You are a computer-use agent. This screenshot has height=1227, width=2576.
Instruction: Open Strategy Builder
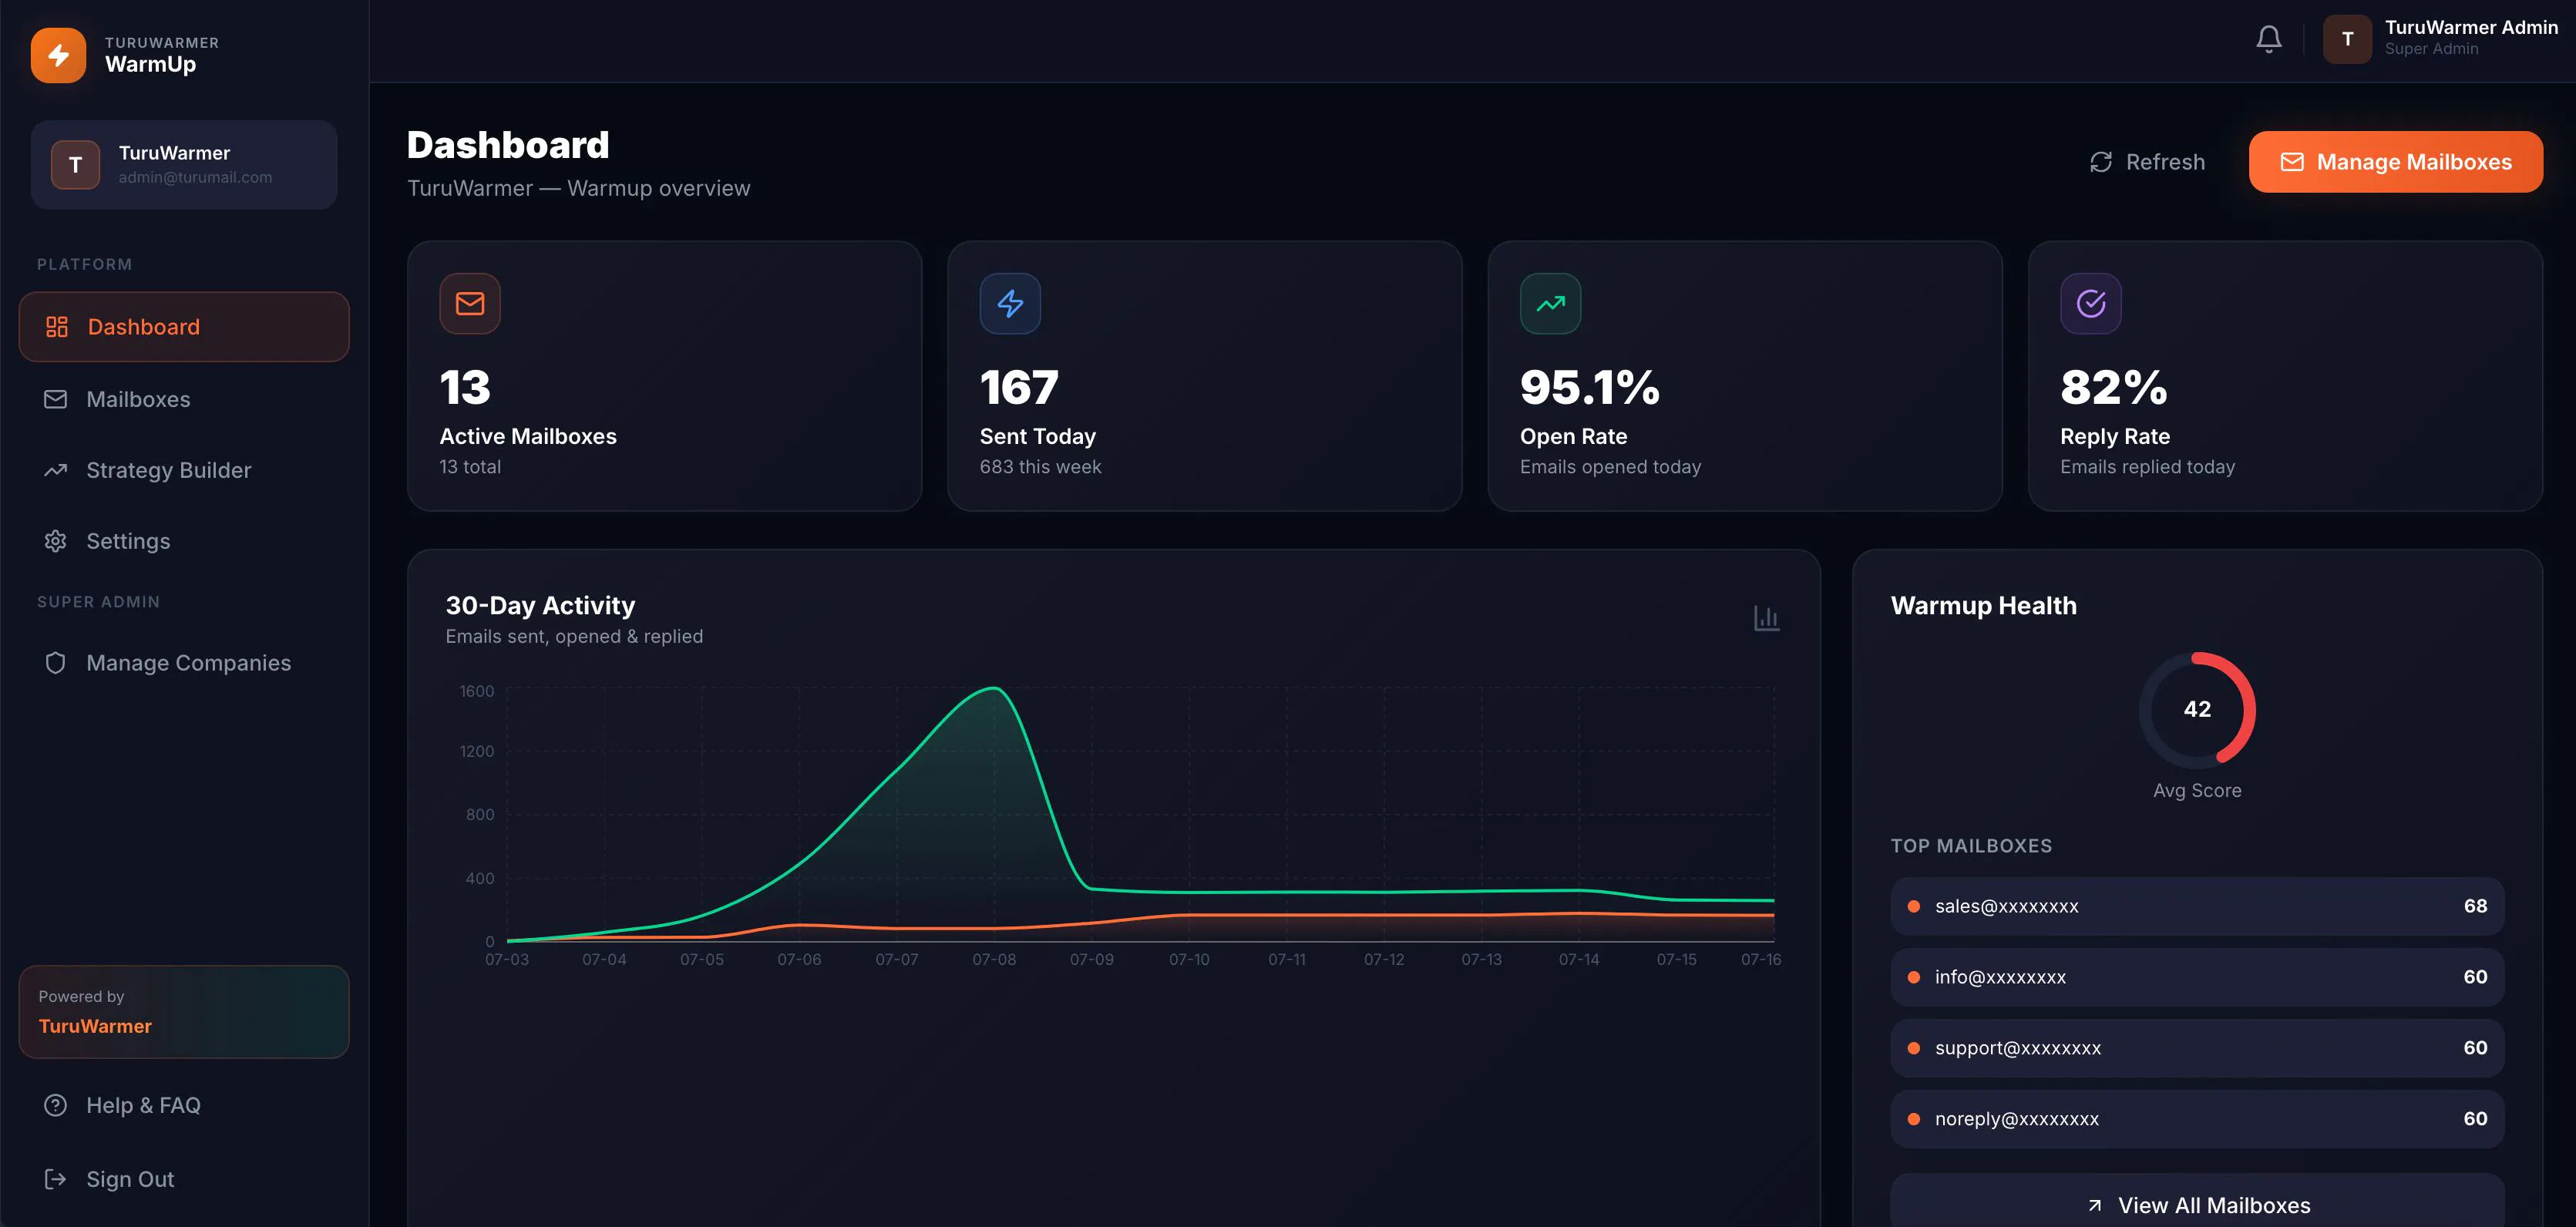pyautogui.click(x=184, y=470)
